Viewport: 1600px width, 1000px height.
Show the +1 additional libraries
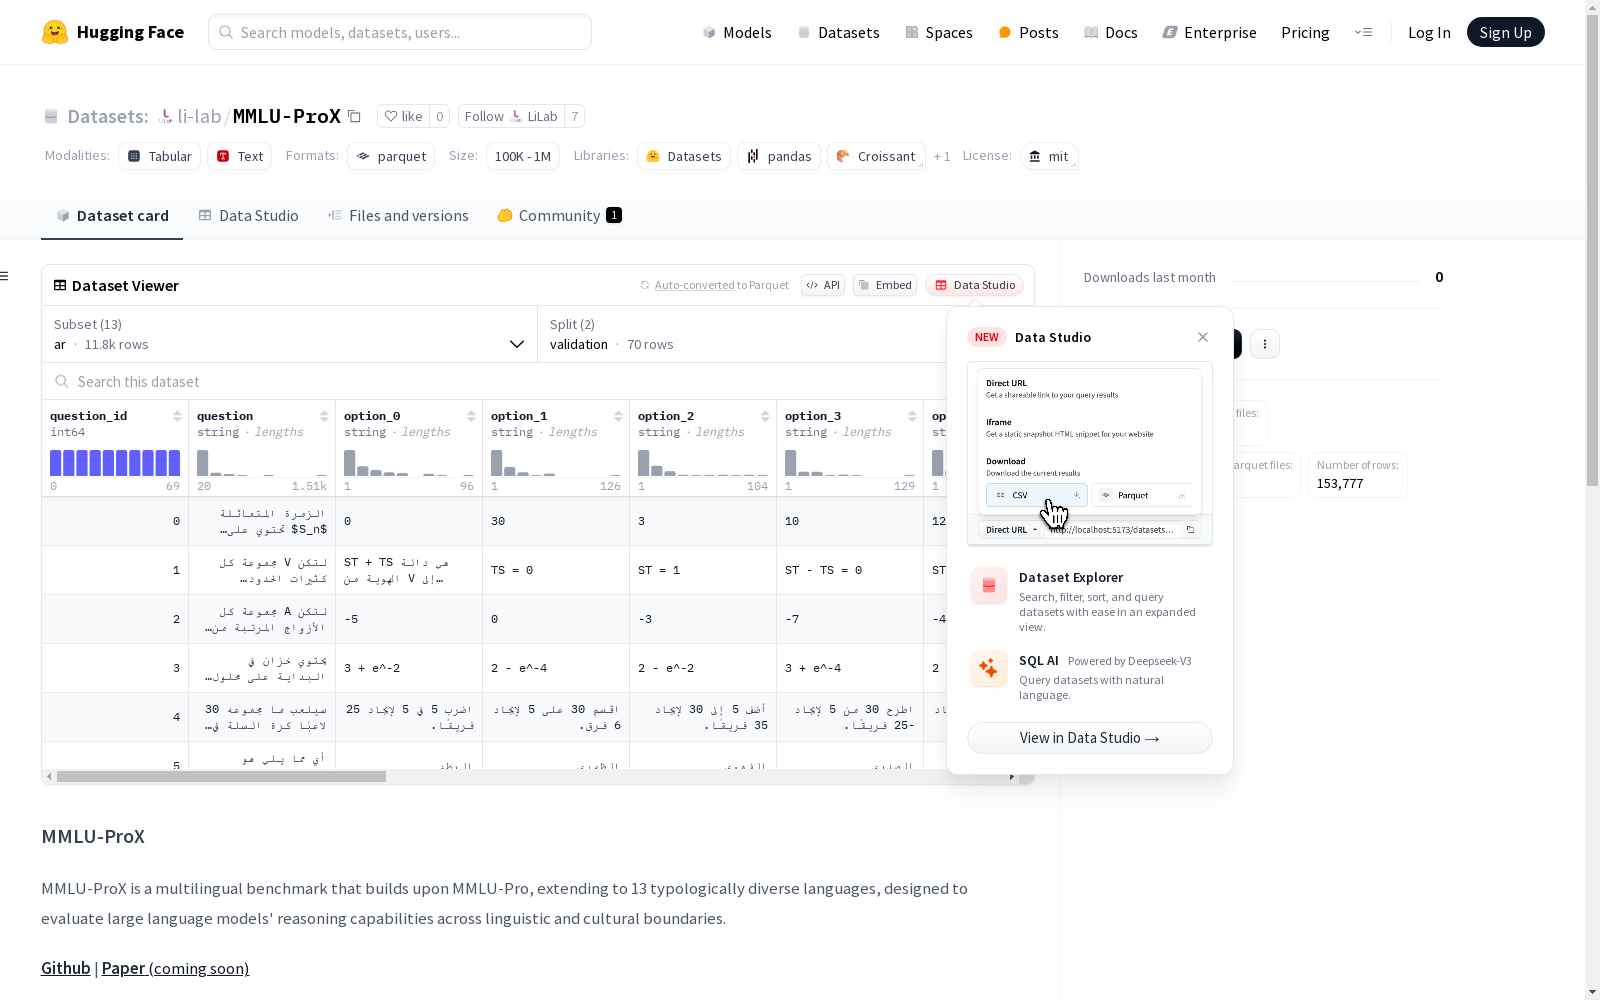[942, 156]
